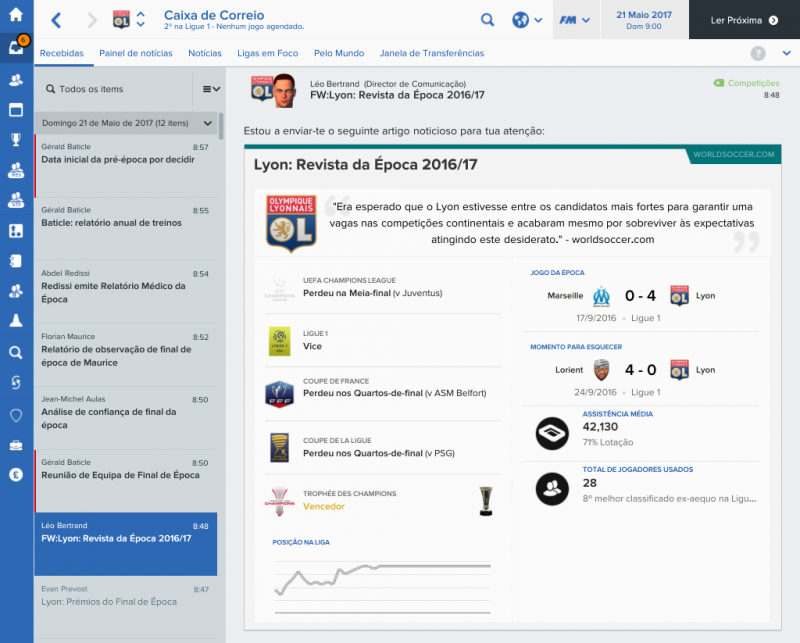Open the Squad icon in sidebar
This screenshot has width=800, height=643.
click(16, 79)
